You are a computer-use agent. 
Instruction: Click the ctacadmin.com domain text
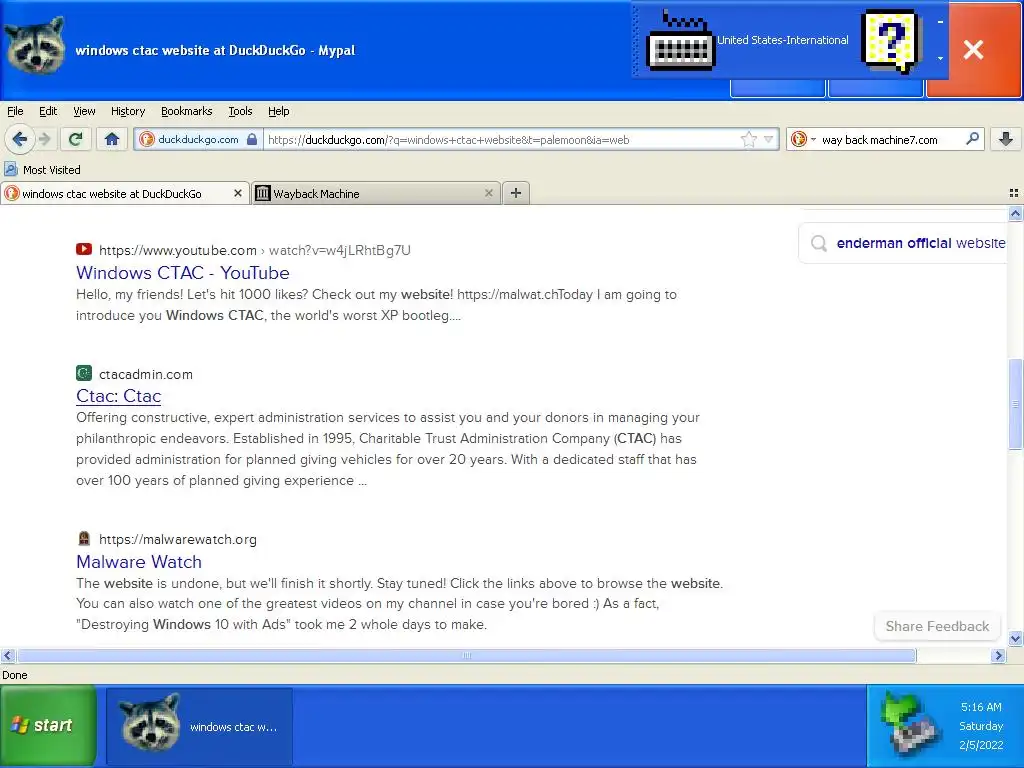click(146, 374)
